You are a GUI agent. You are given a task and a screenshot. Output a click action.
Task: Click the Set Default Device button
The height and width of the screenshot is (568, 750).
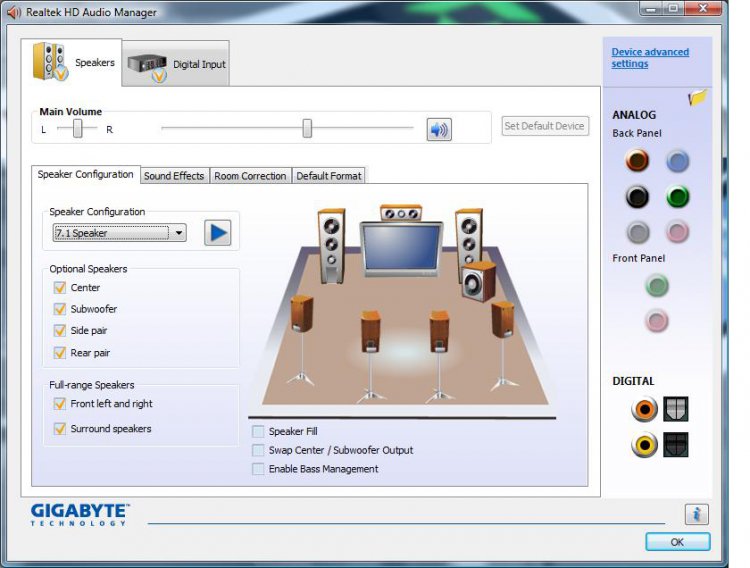pos(545,126)
